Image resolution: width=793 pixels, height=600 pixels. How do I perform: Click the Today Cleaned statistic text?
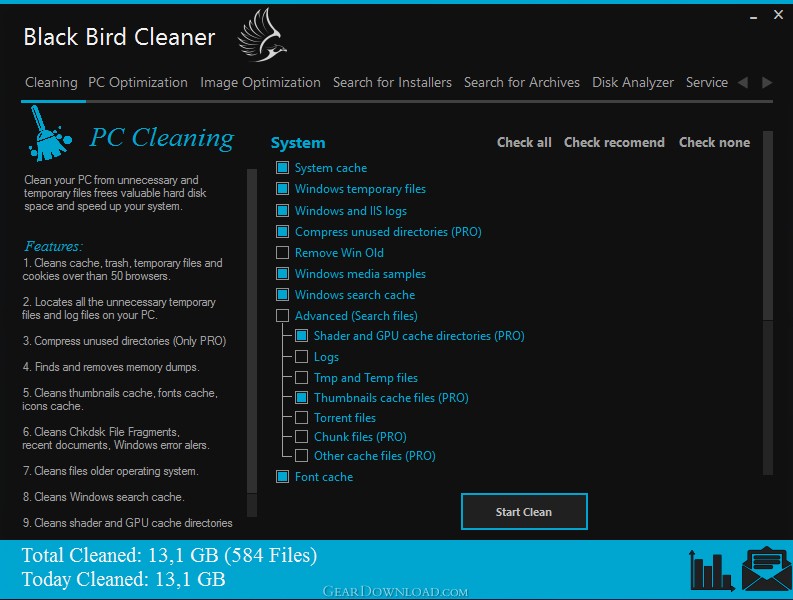123,579
